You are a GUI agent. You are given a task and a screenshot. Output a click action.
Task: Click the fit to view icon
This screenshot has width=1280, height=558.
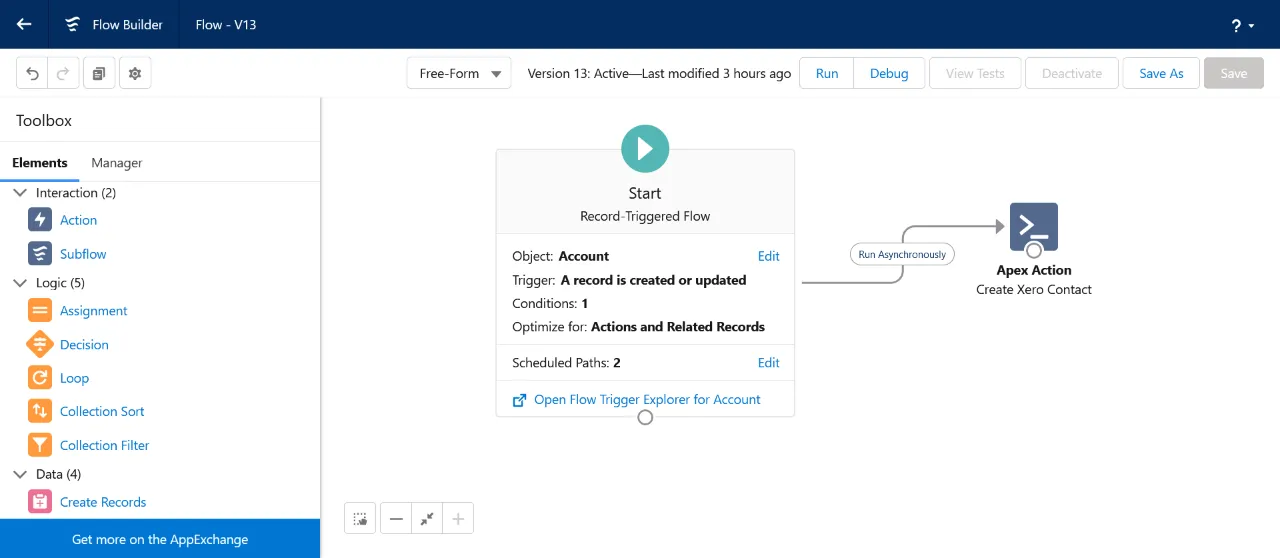click(427, 518)
